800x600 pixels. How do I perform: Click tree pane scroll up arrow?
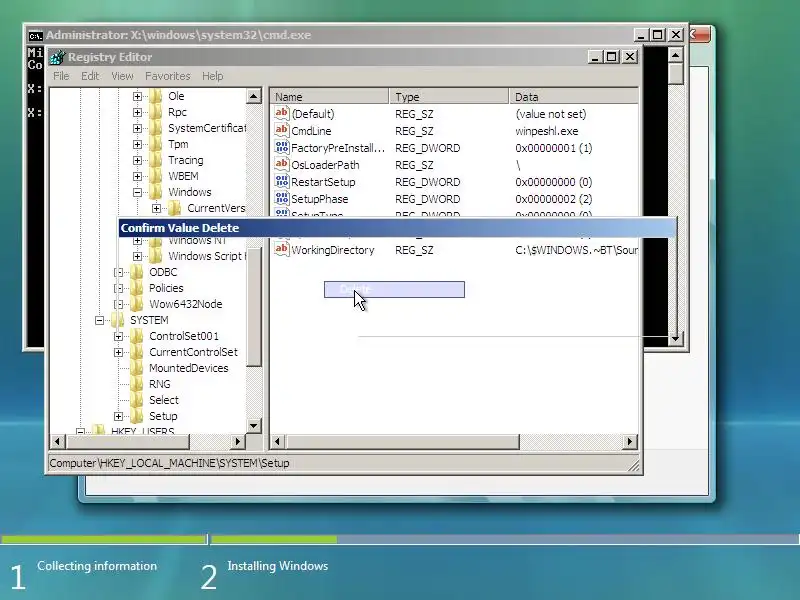[x=254, y=96]
